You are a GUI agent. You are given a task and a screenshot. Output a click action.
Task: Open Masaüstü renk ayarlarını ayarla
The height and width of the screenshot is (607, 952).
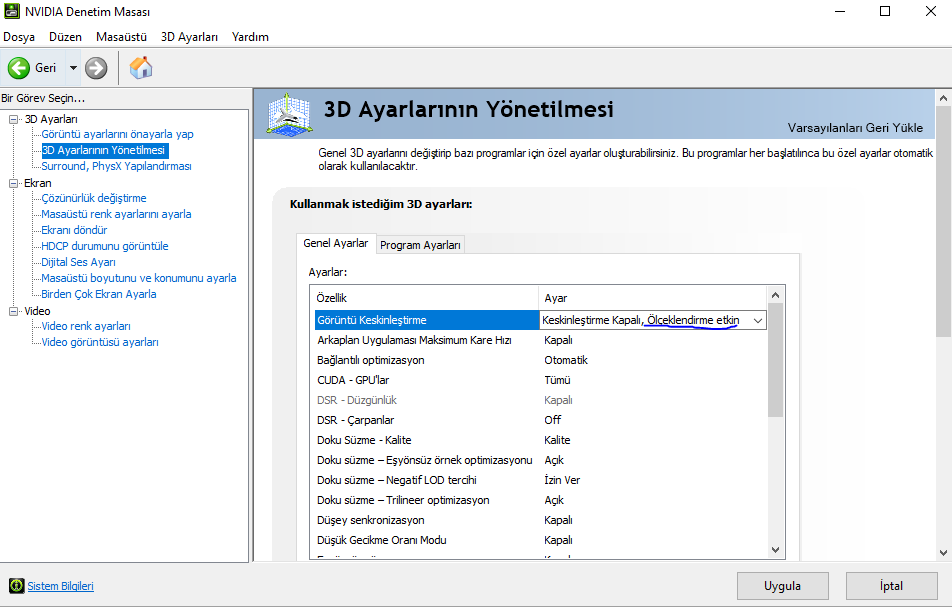tap(116, 214)
